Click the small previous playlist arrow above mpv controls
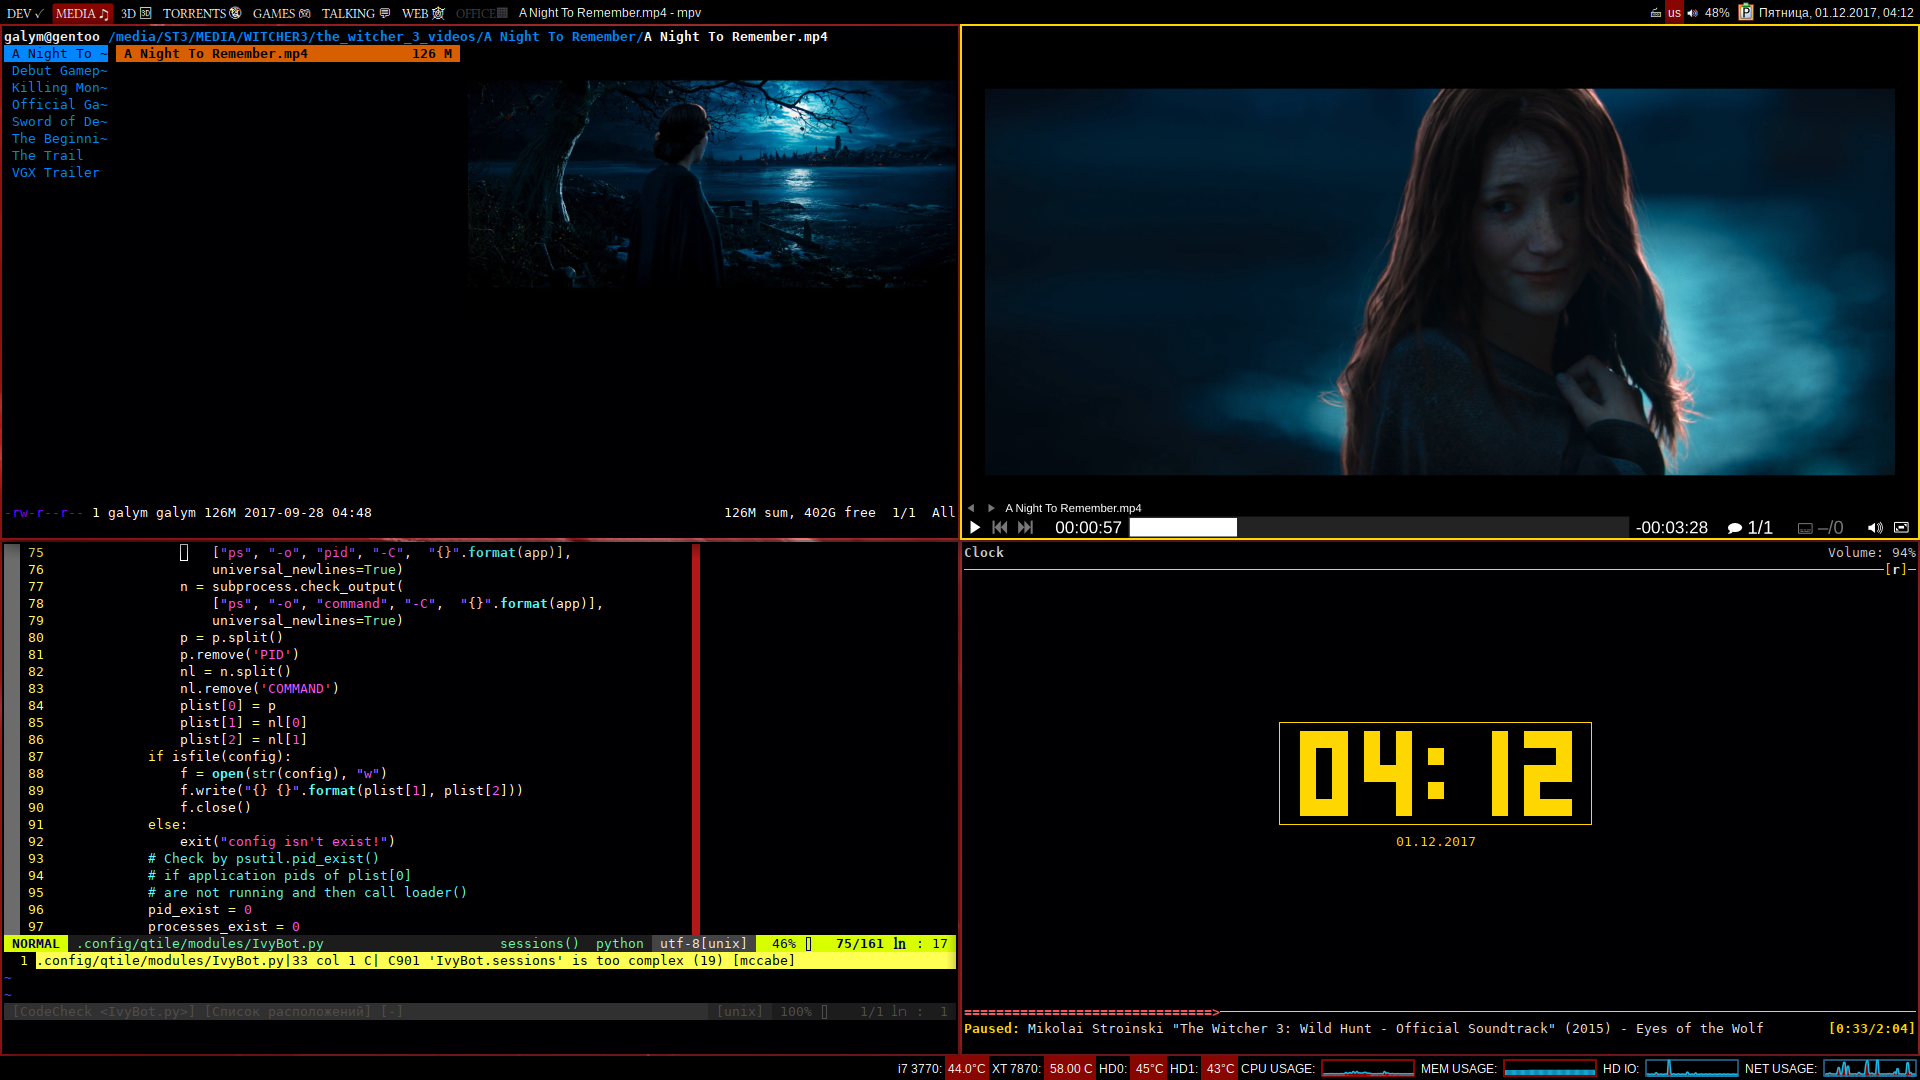Viewport: 1920px width, 1080px height. 971,508
